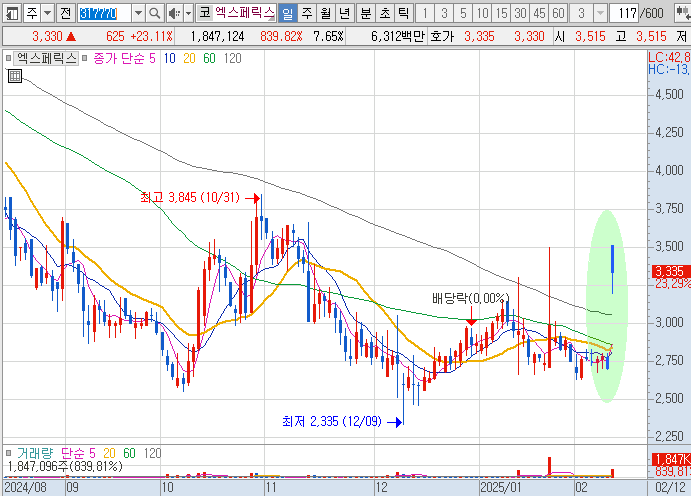
Task: Click the 배당락(0,00%) ex-dividend marker
Action: click(471, 299)
